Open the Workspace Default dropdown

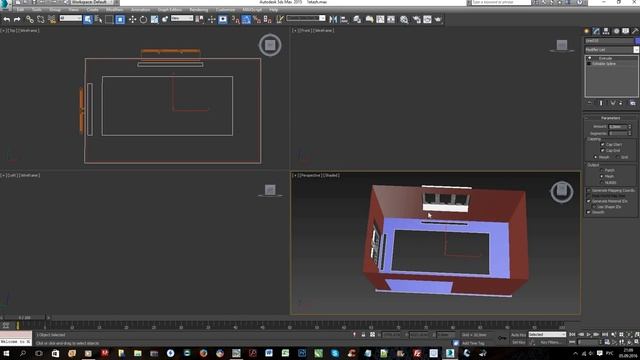(x=92, y=2)
